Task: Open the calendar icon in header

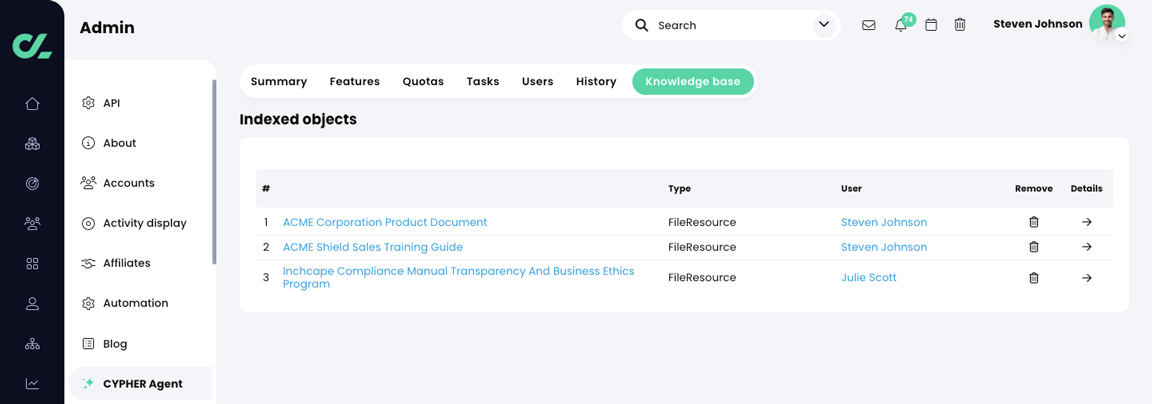Action: pyautogui.click(x=931, y=25)
